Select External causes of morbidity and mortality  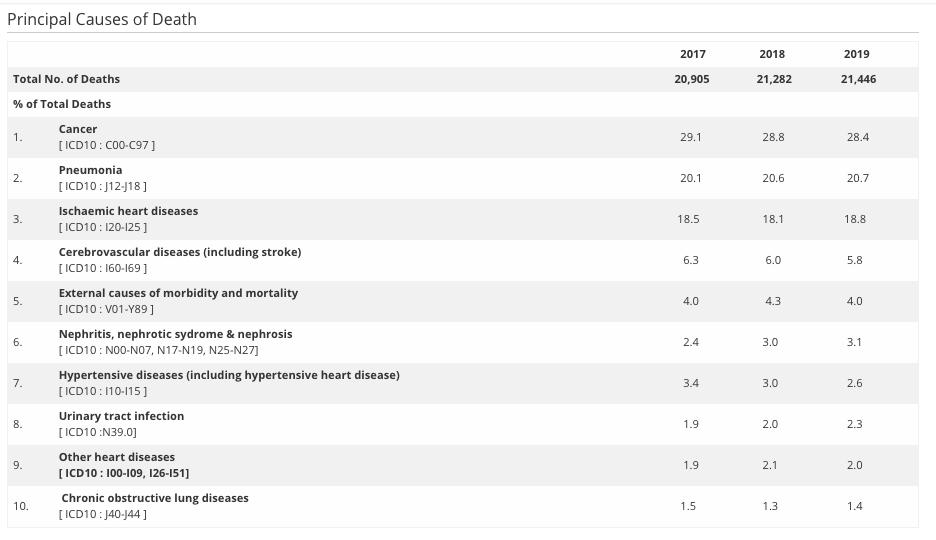coord(178,293)
